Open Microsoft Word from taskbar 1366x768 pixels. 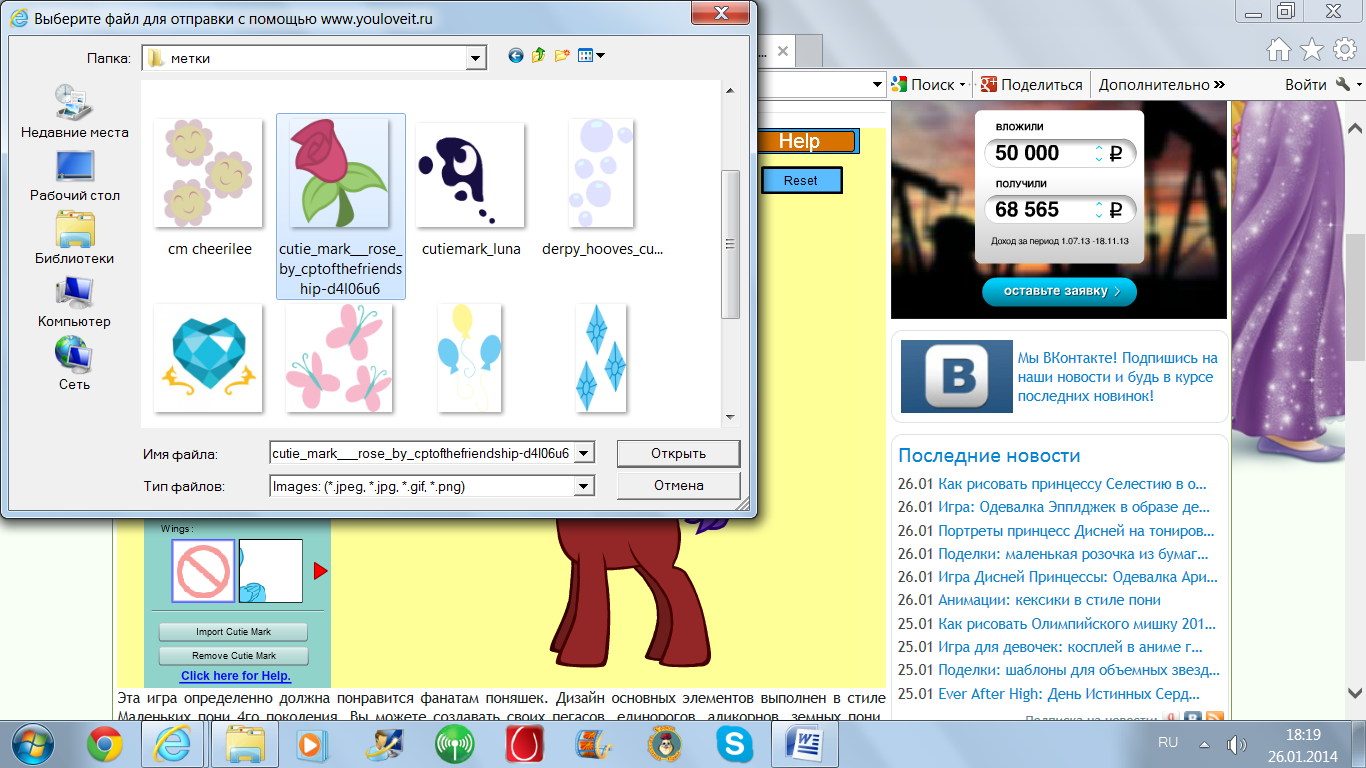pyautogui.click(x=804, y=744)
